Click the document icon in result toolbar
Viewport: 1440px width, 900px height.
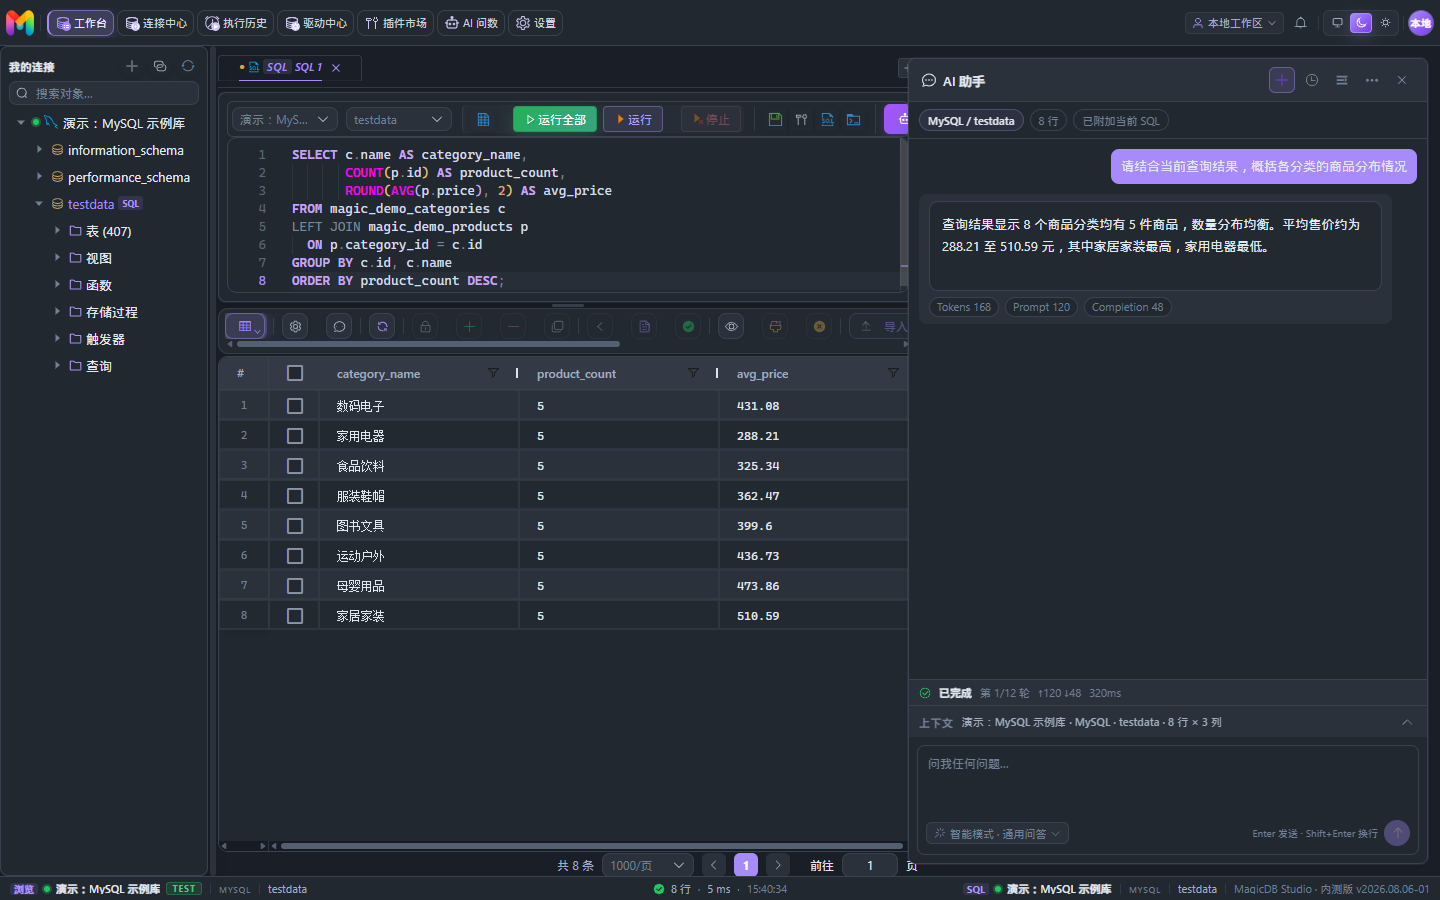(644, 326)
